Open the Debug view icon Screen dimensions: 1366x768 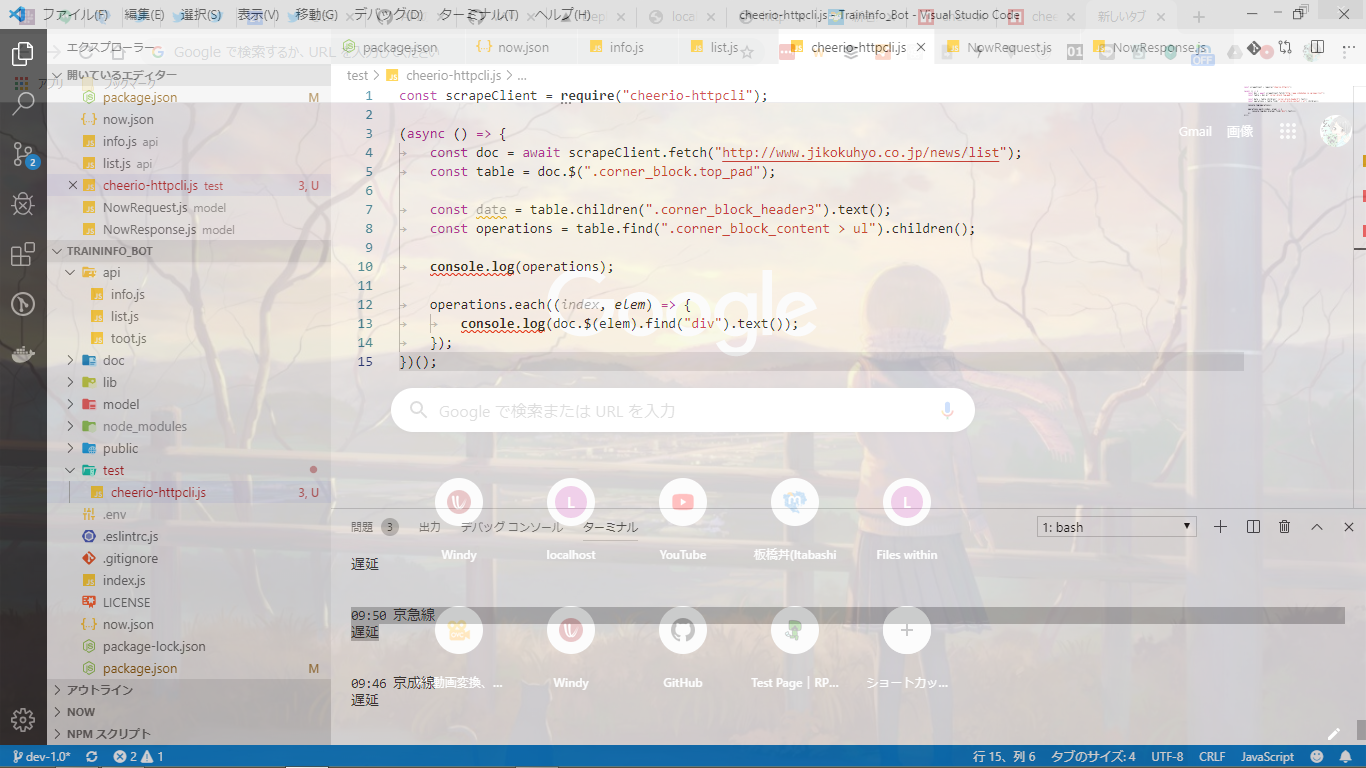(x=22, y=204)
